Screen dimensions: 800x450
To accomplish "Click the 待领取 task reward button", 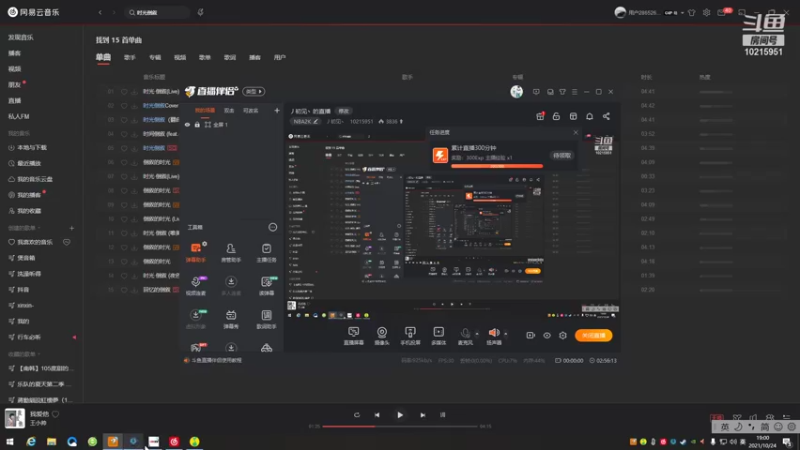I will 562,156.
